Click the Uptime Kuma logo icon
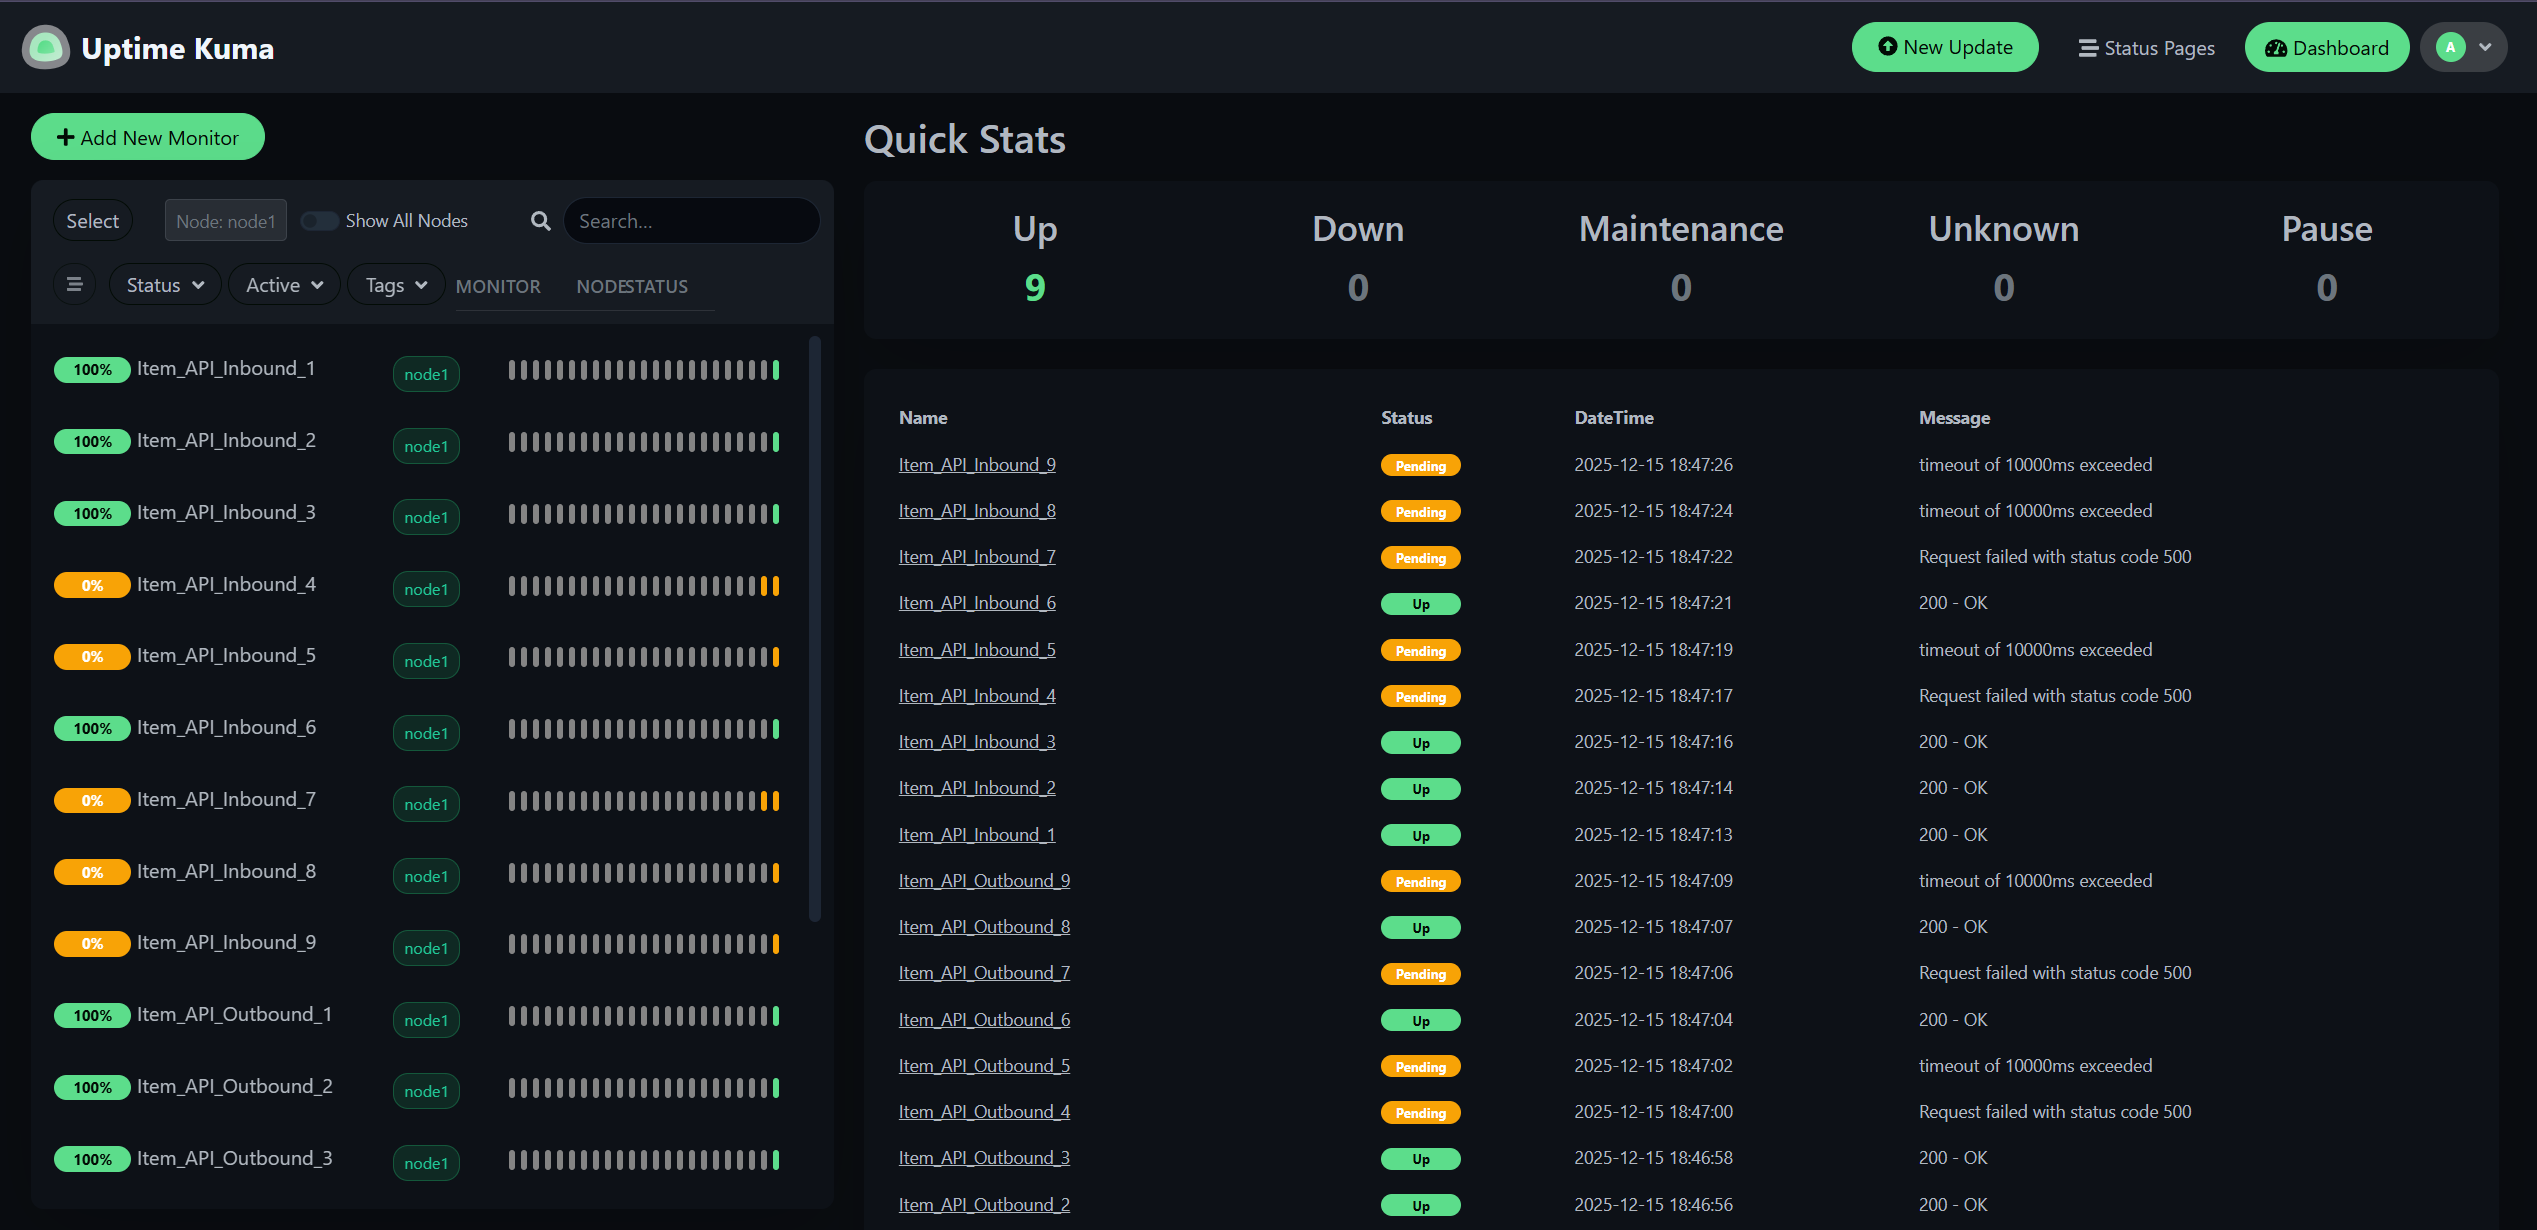This screenshot has height=1230, width=2537. point(45,47)
